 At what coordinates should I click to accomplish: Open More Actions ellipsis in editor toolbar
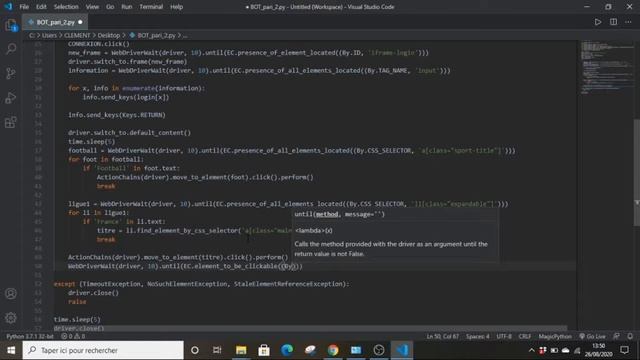628,22
